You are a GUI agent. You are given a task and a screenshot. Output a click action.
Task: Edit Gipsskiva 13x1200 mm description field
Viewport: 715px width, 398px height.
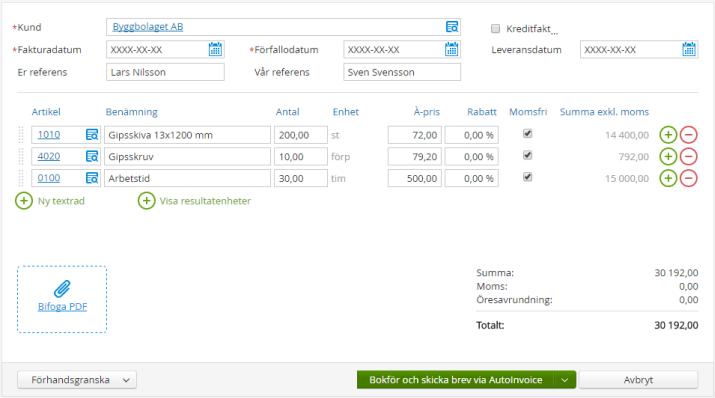[x=187, y=135]
